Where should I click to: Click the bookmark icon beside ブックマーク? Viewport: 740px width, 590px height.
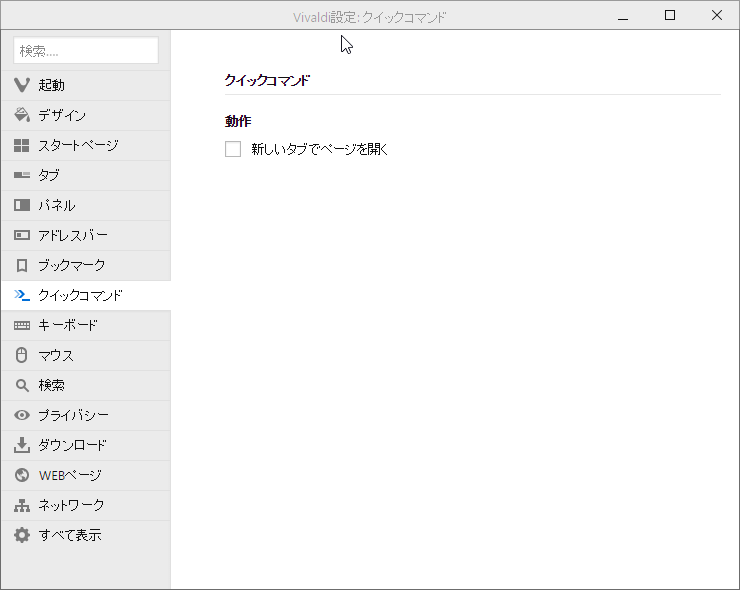coord(22,265)
